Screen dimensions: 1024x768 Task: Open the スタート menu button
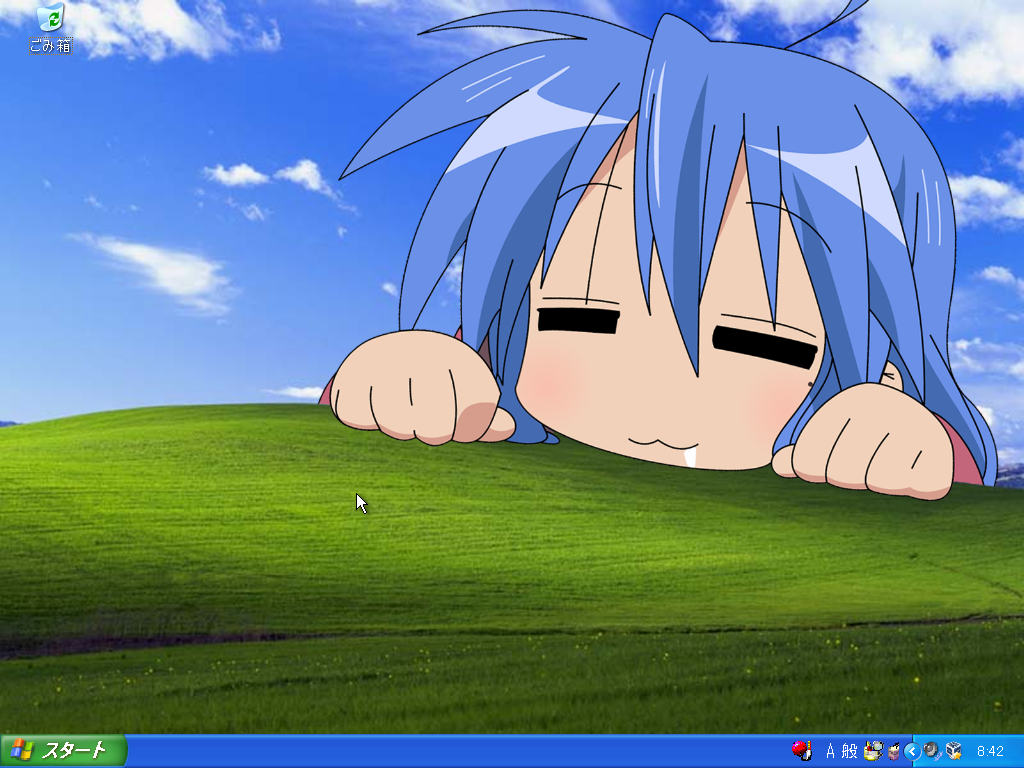click(x=64, y=750)
